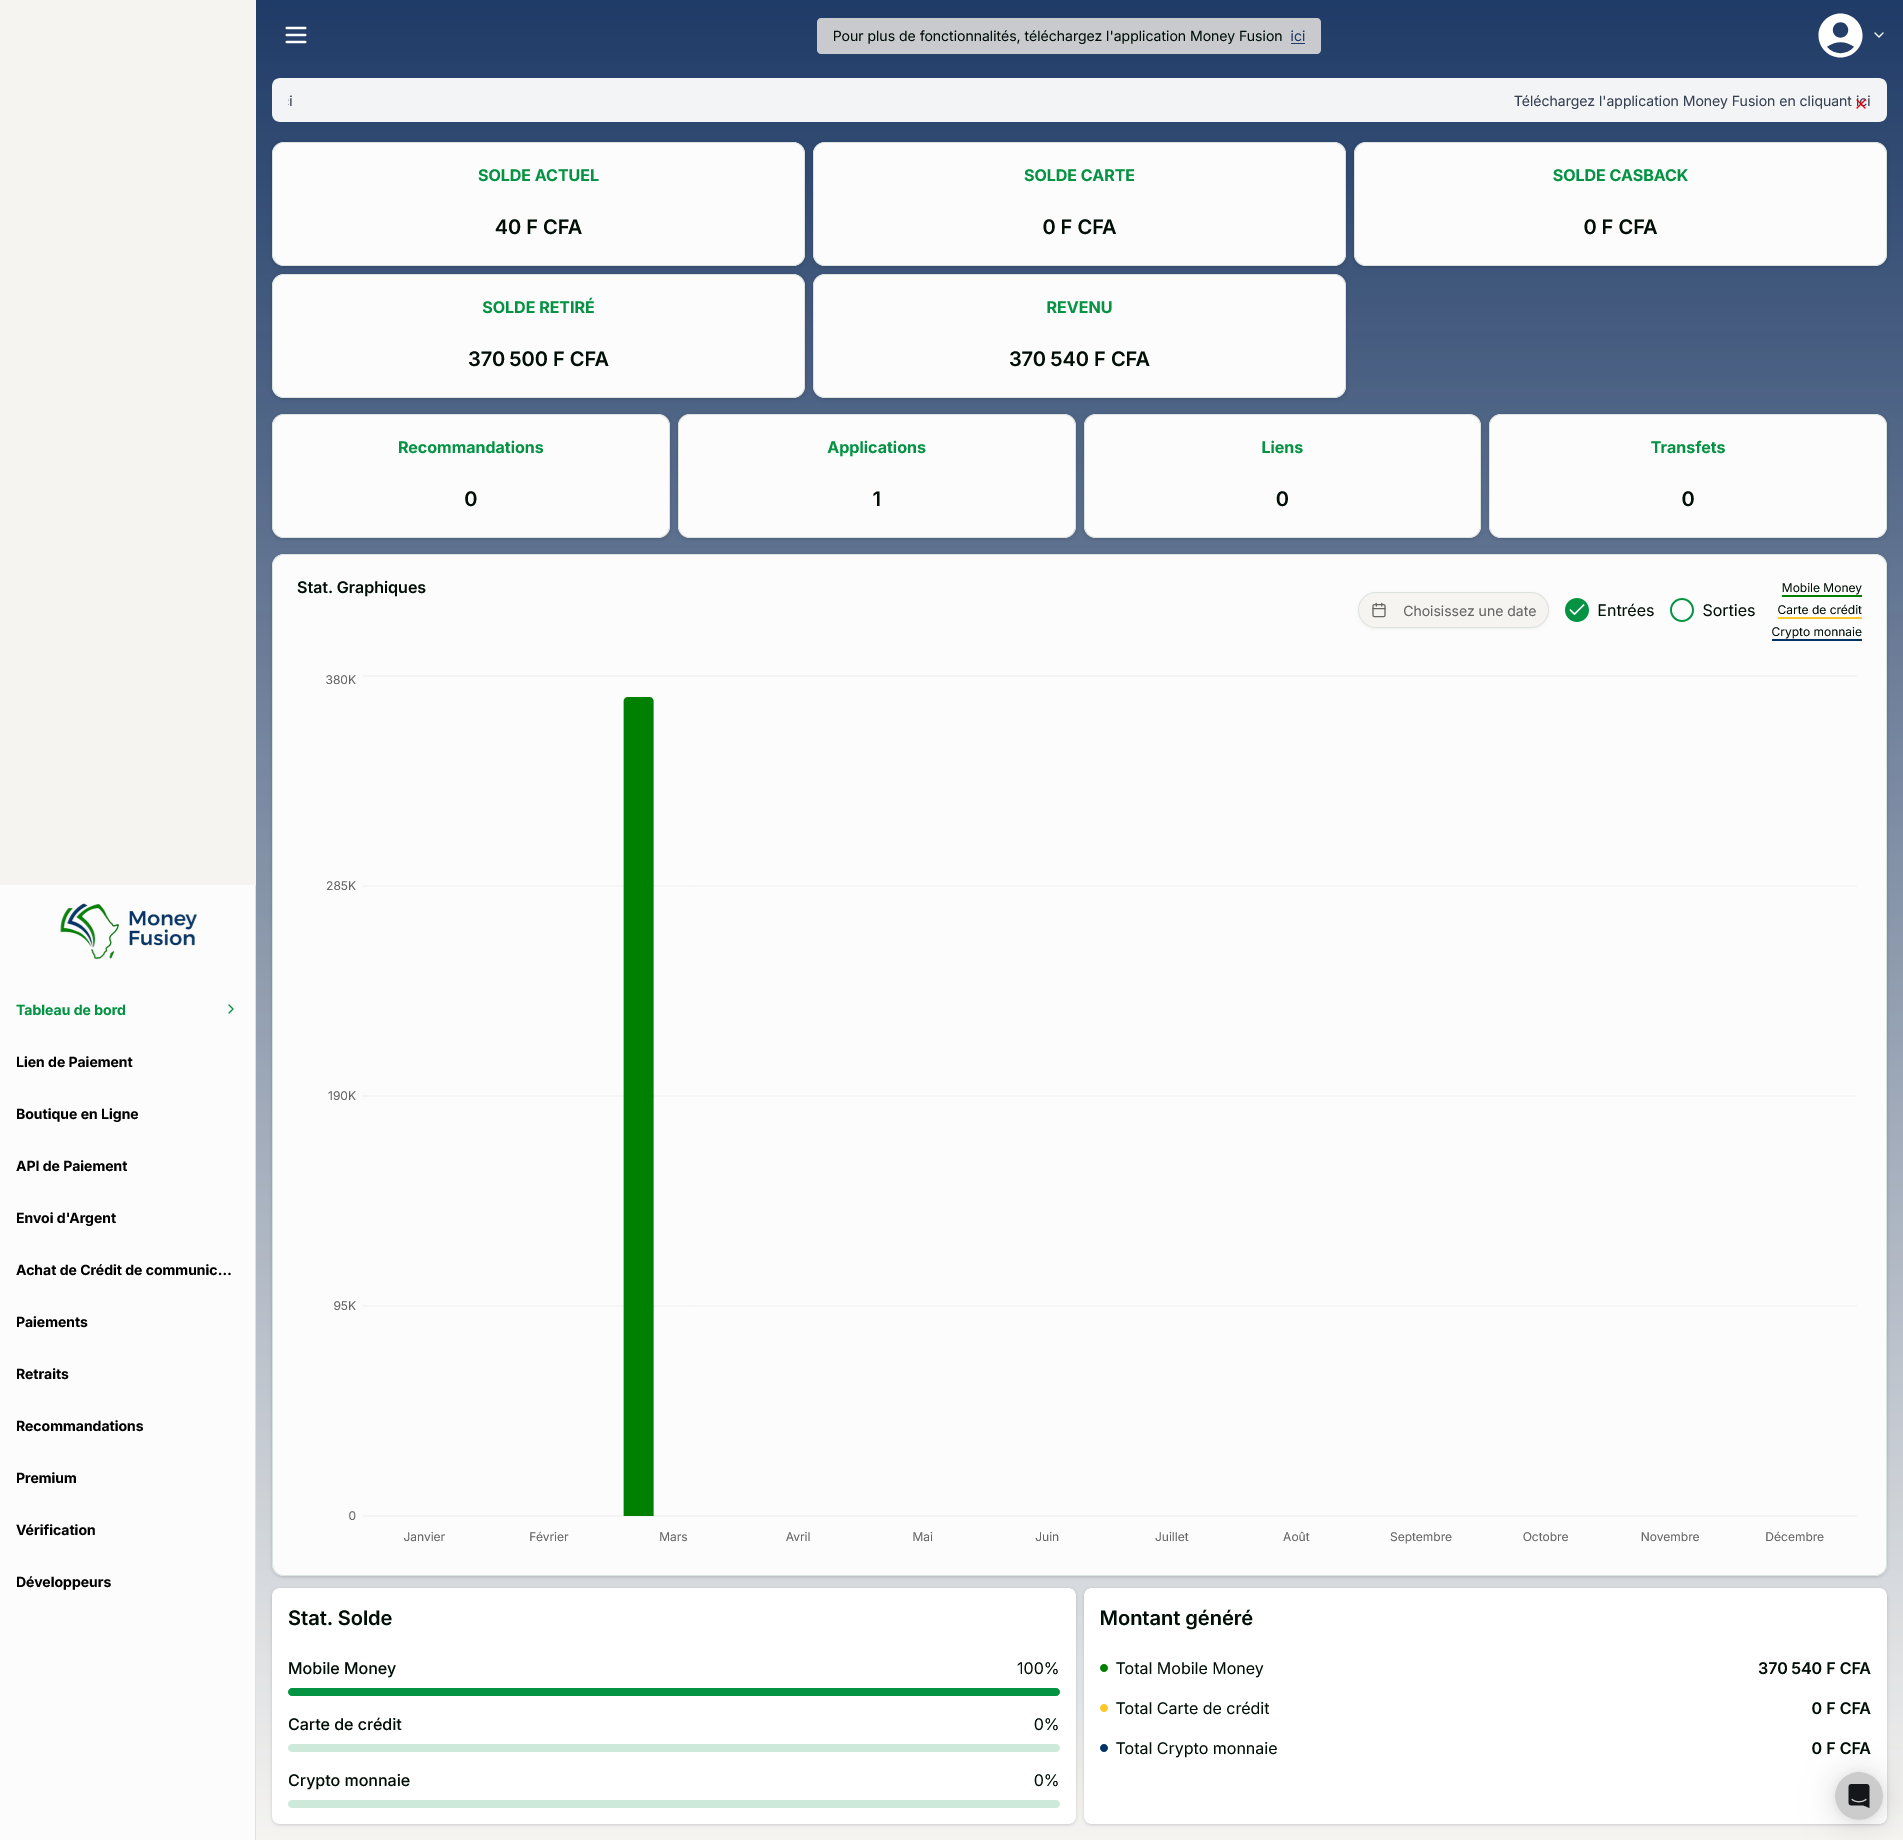Enable the Sorties checkbox
The image size is (1903, 1840).
point(1682,610)
